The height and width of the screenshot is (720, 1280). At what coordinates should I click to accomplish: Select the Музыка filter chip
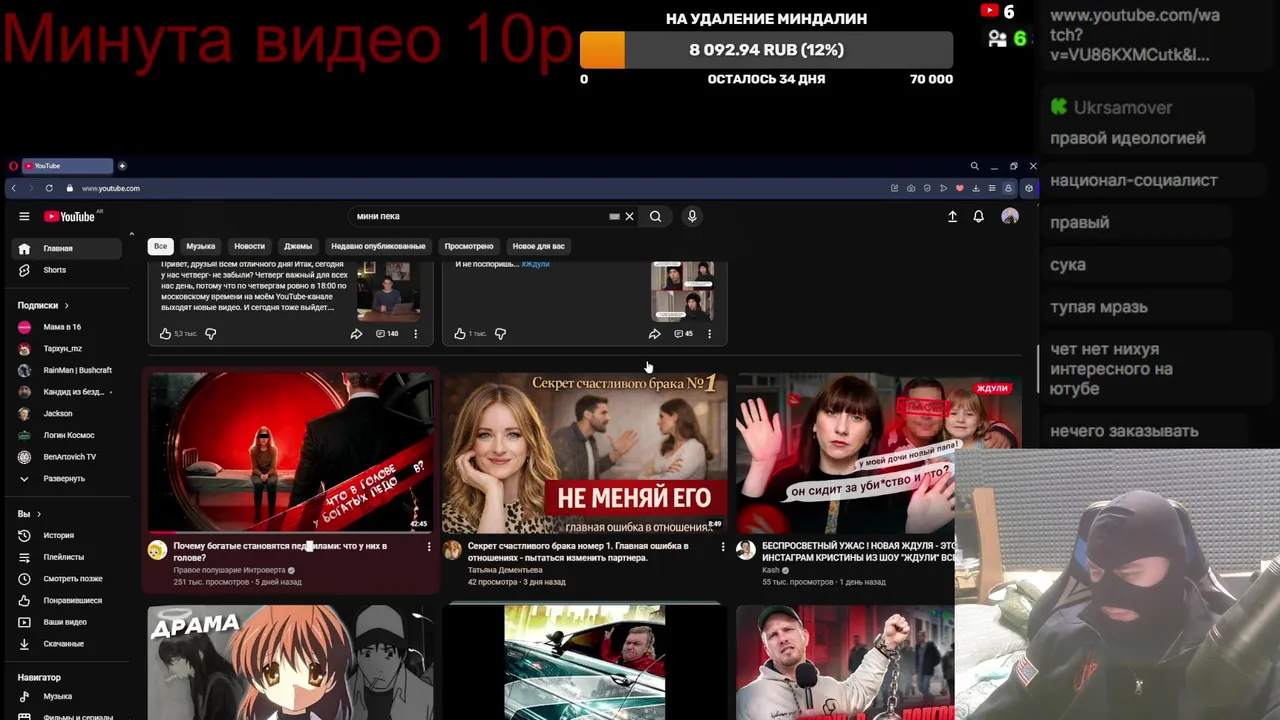(200, 246)
